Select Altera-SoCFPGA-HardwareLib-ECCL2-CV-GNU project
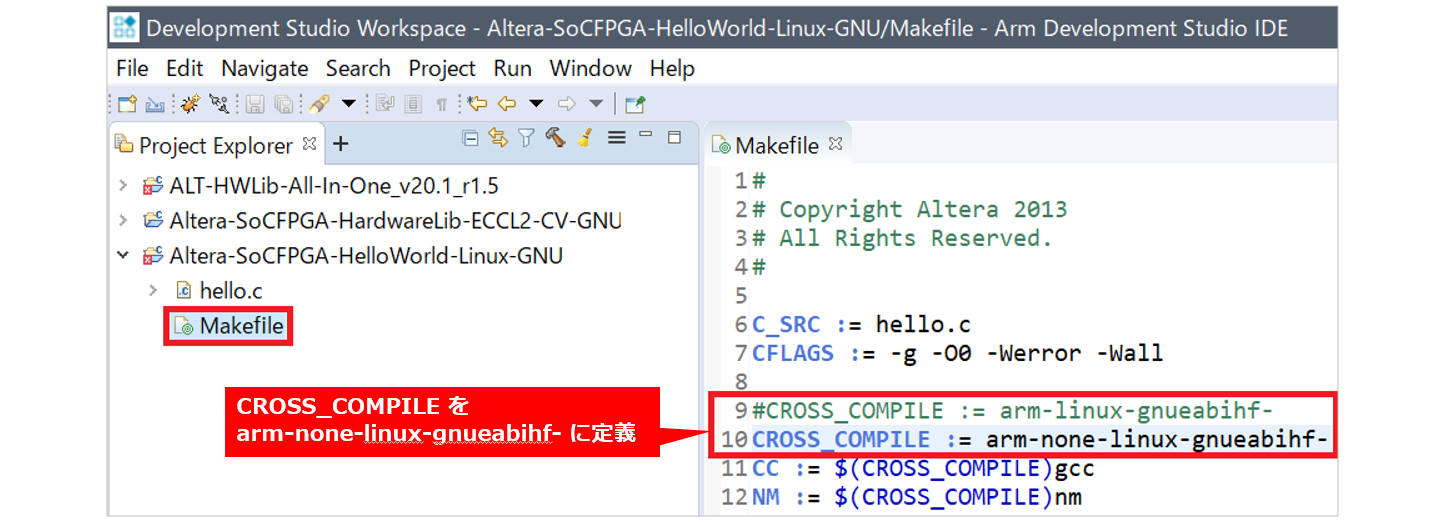Image resolution: width=1444 pixels, height=522 pixels. pyautogui.click(x=395, y=221)
